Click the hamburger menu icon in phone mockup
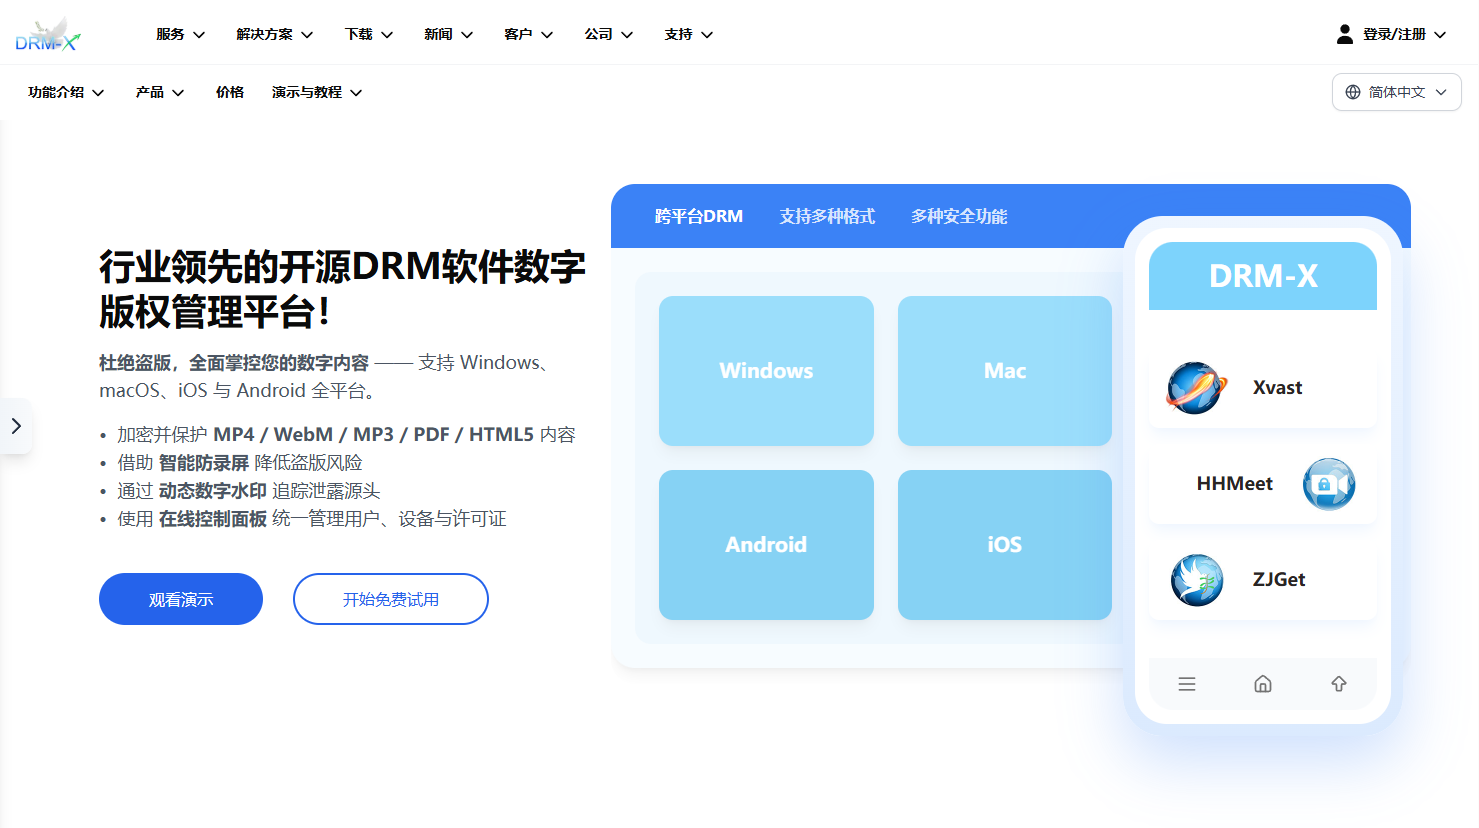Image resolution: width=1479 pixels, height=828 pixels. point(1187,684)
